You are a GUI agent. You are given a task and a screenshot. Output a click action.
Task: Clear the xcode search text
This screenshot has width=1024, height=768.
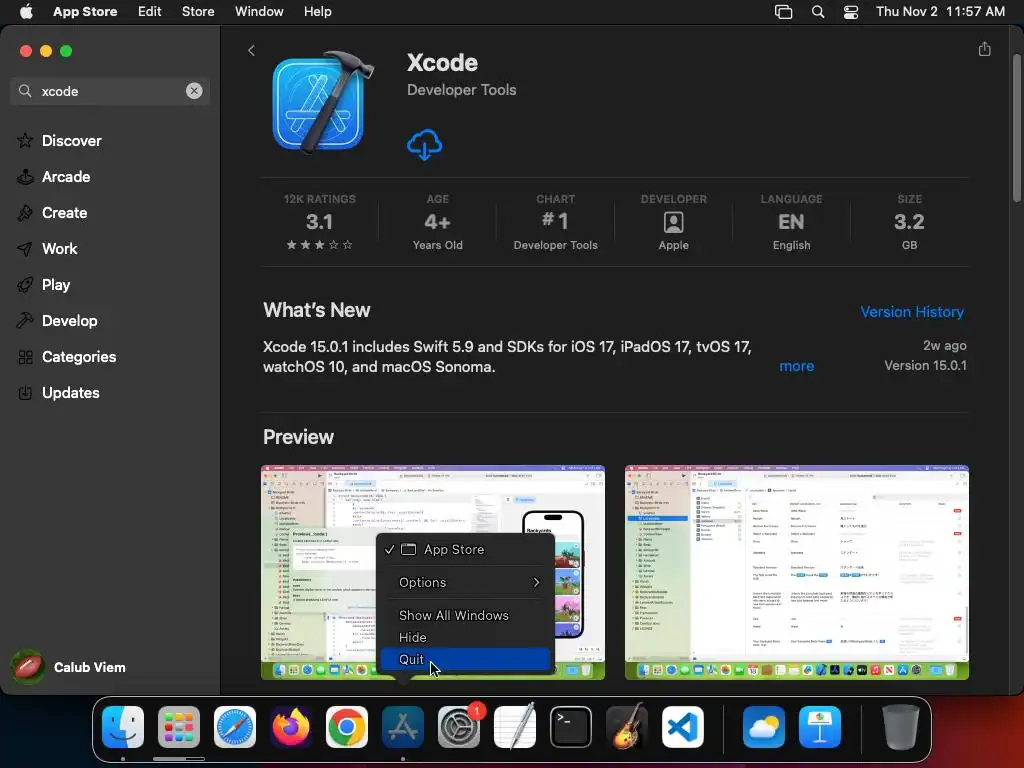(194, 91)
